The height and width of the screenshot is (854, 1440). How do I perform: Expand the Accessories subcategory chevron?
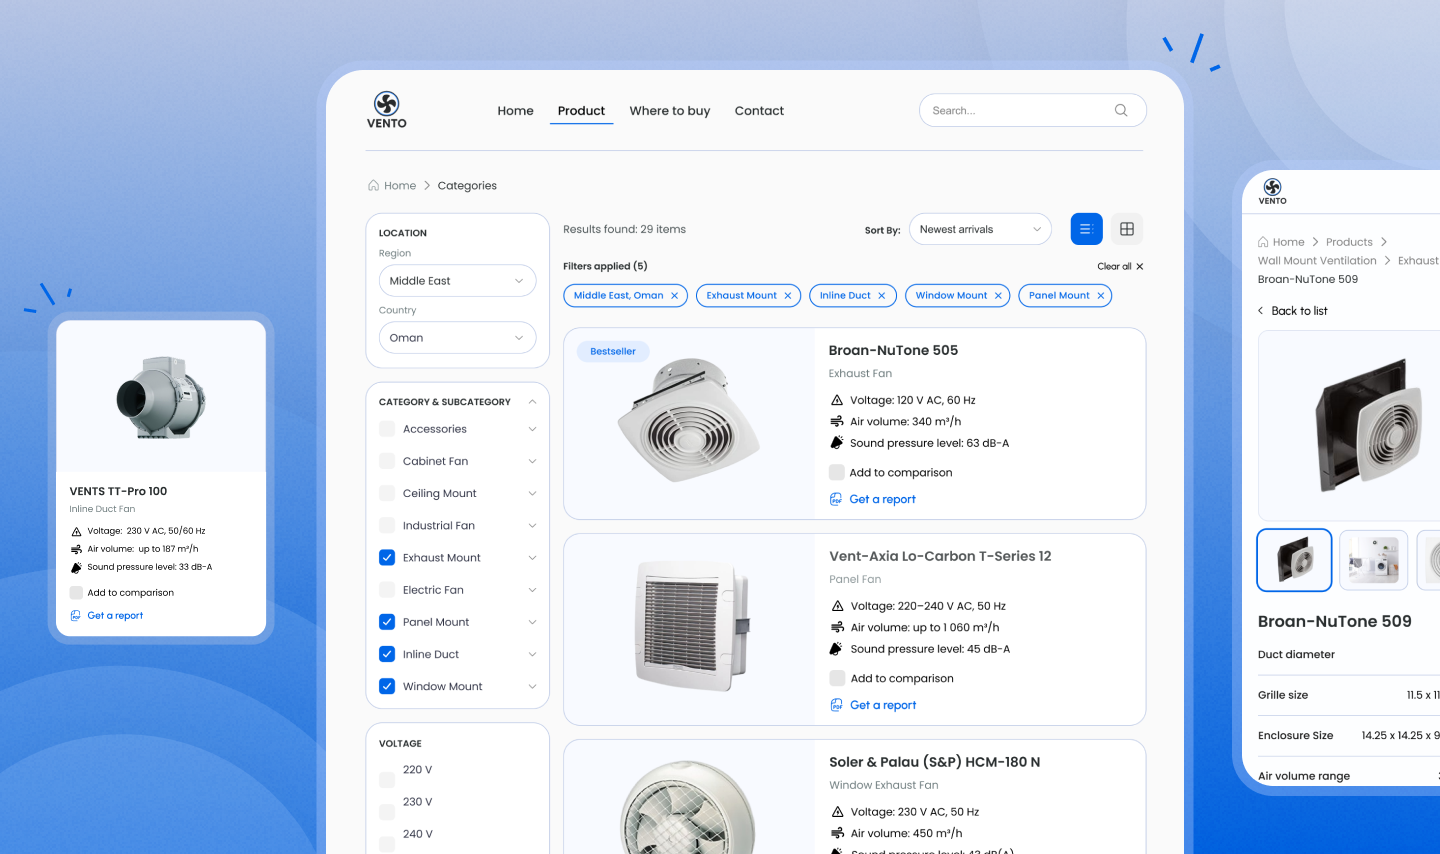click(532, 429)
